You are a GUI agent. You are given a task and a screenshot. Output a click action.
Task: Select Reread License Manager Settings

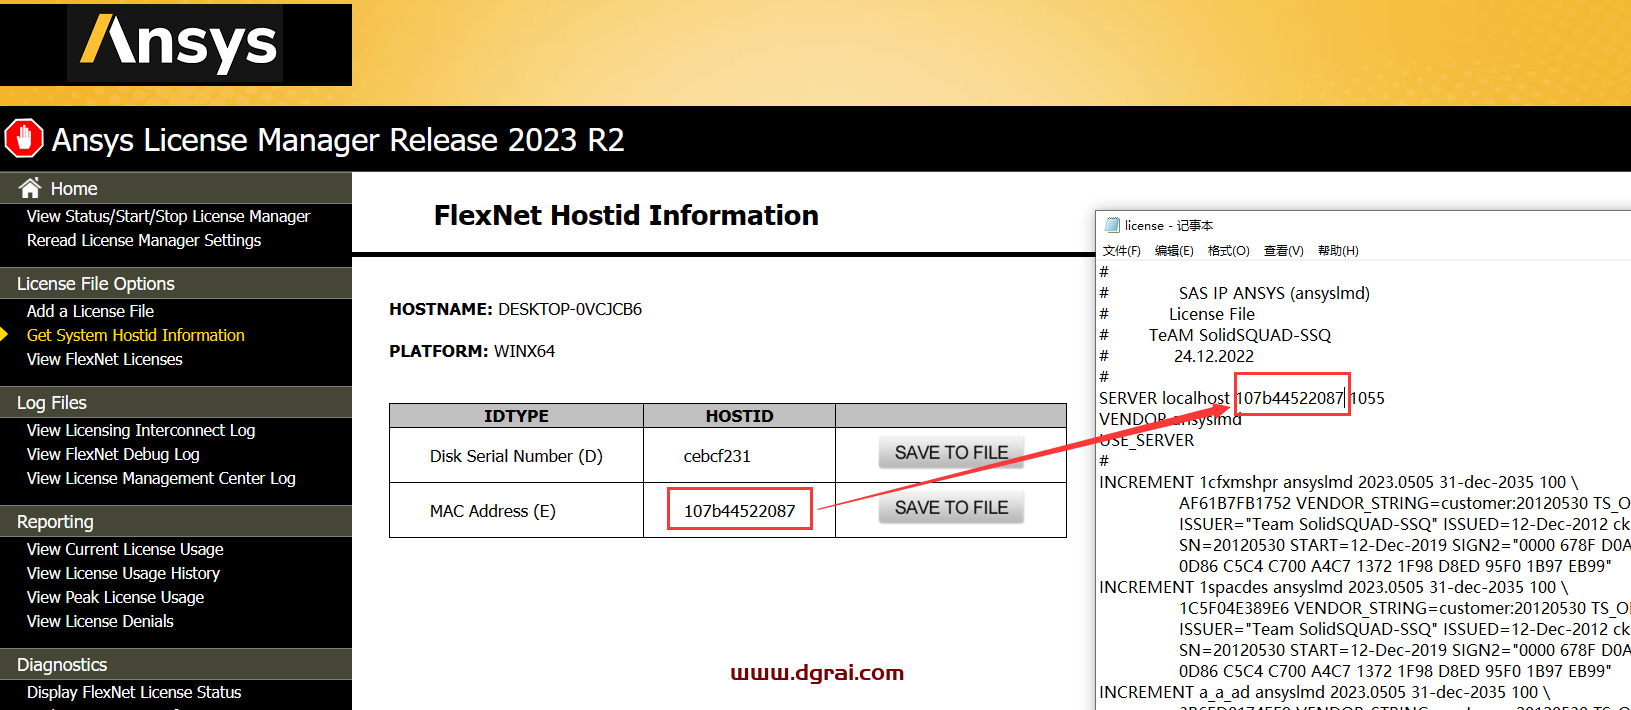click(144, 240)
